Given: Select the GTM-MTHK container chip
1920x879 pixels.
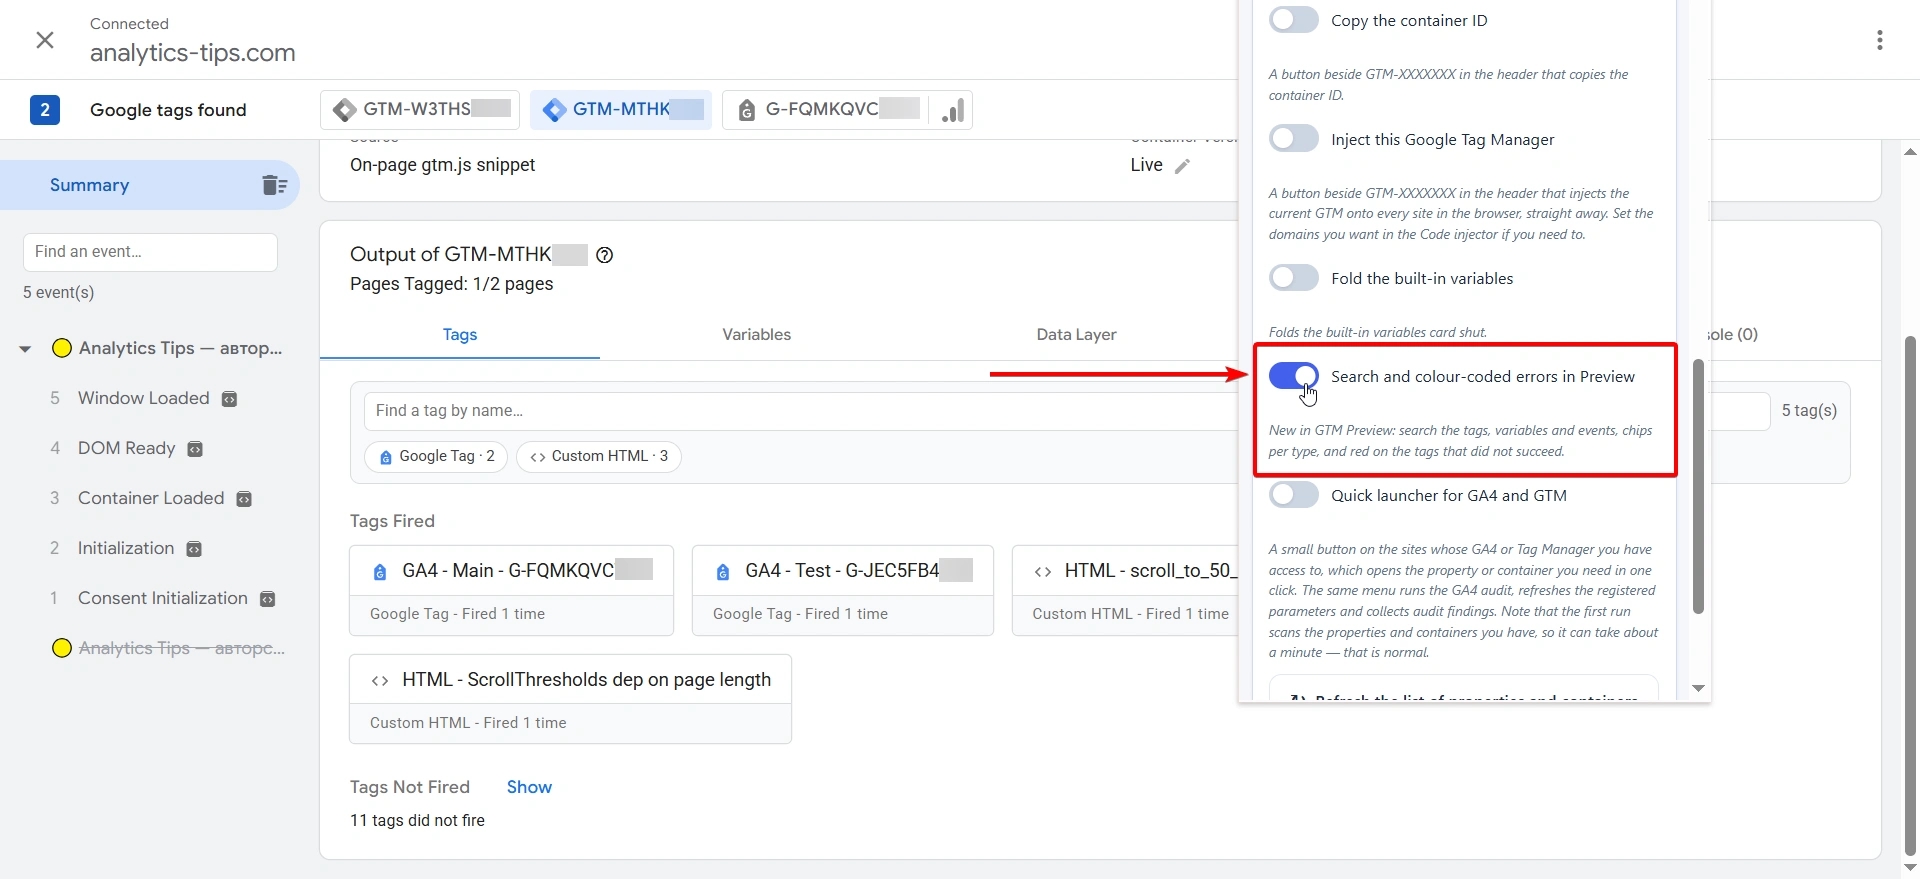Looking at the screenshot, I should 621,110.
